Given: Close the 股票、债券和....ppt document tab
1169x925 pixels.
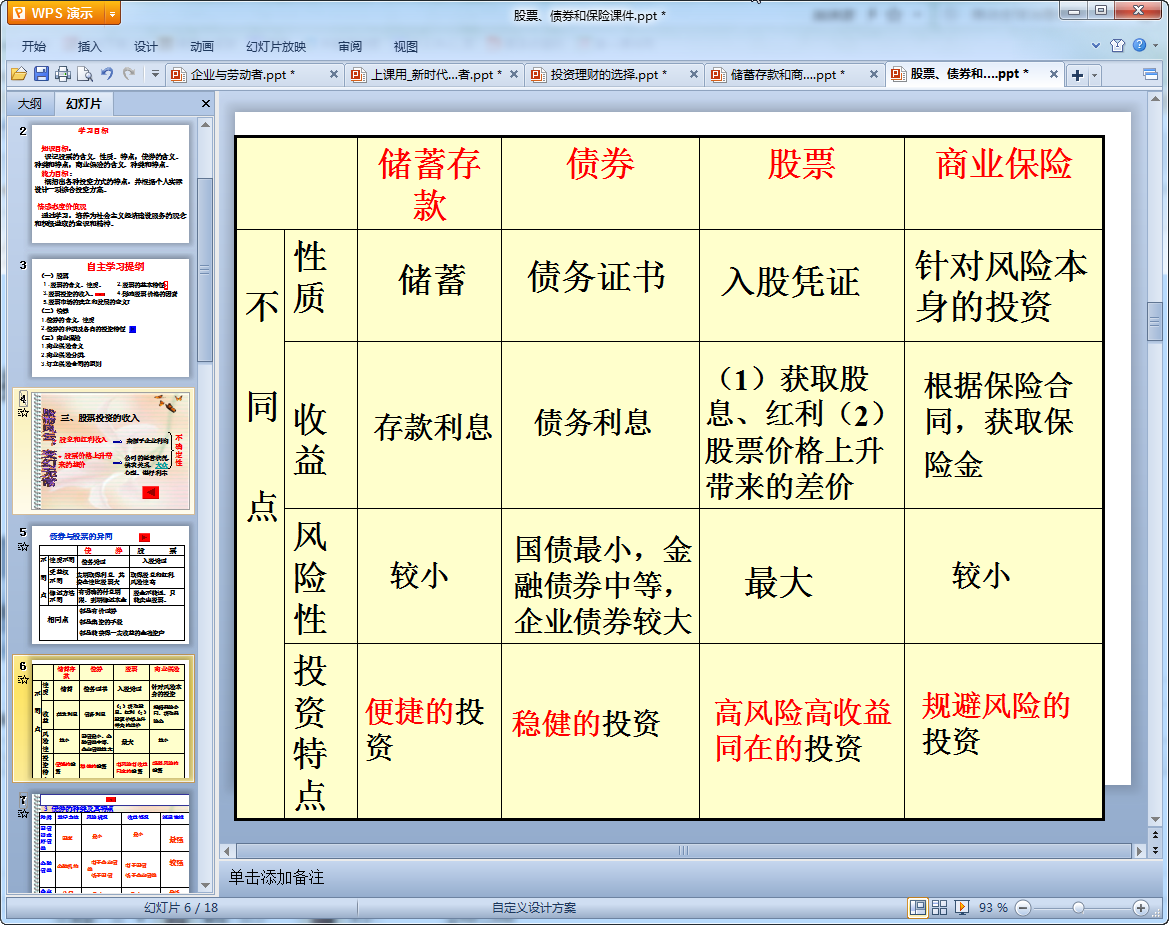Looking at the screenshot, I should [x=1053, y=75].
